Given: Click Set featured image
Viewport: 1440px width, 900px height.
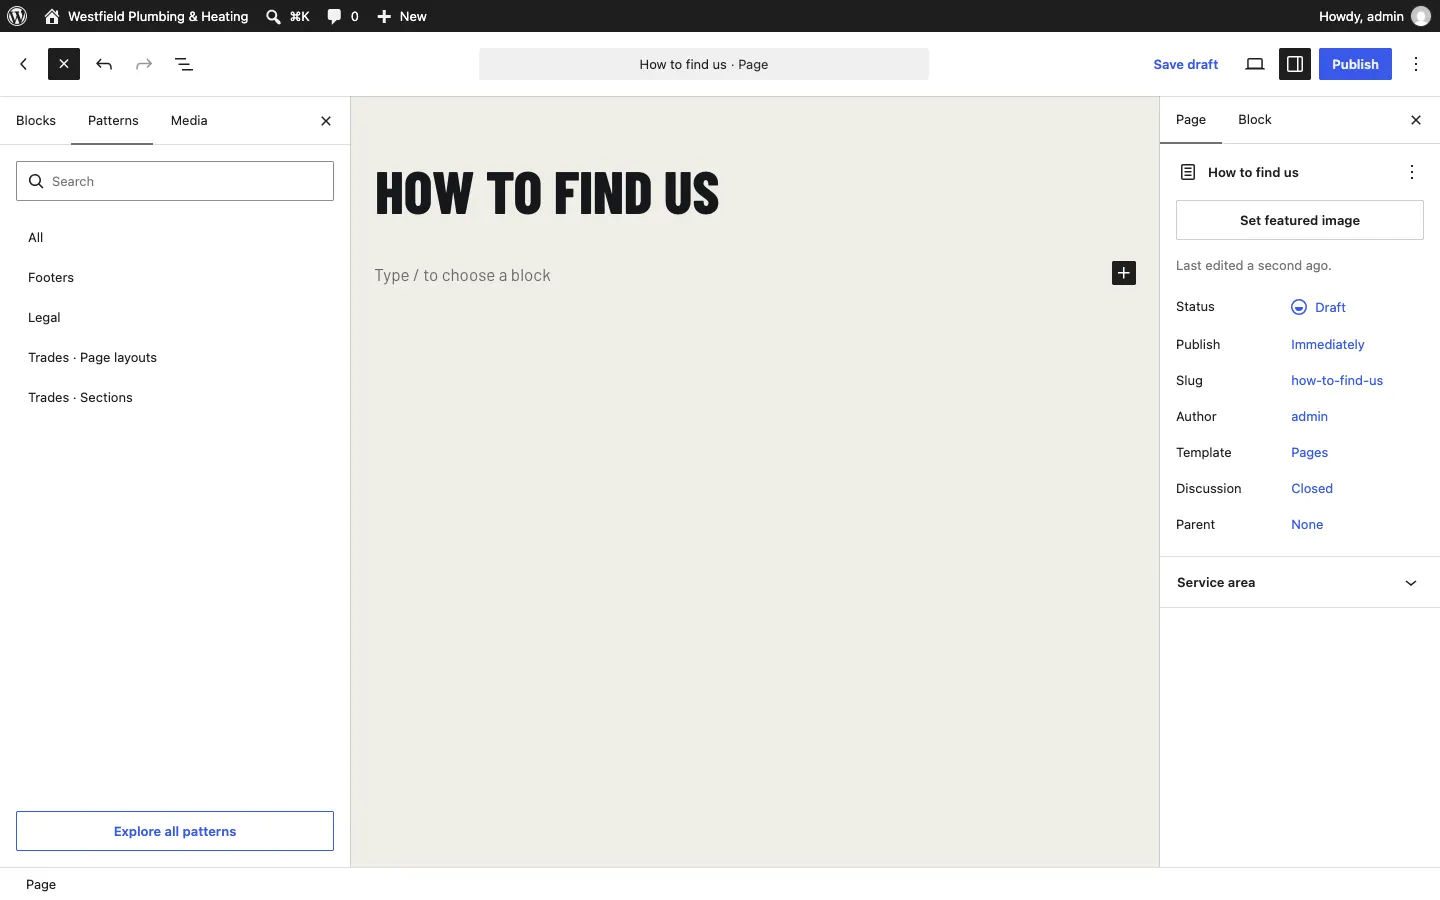Looking at the screenshot, I should pyautogui.click(x=1300, y=220).
